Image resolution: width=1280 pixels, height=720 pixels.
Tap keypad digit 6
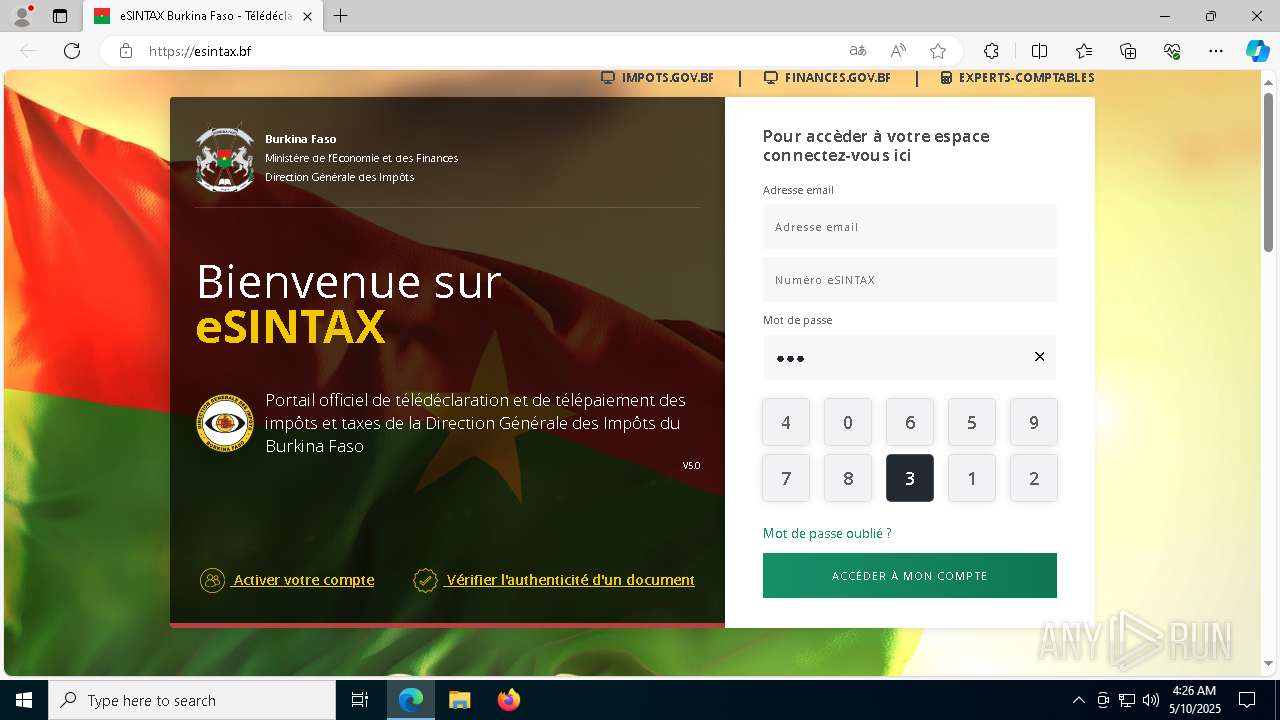(910, 422)
